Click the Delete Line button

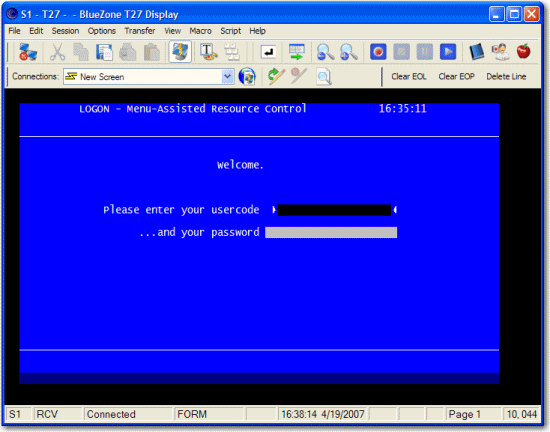point(506,76)
